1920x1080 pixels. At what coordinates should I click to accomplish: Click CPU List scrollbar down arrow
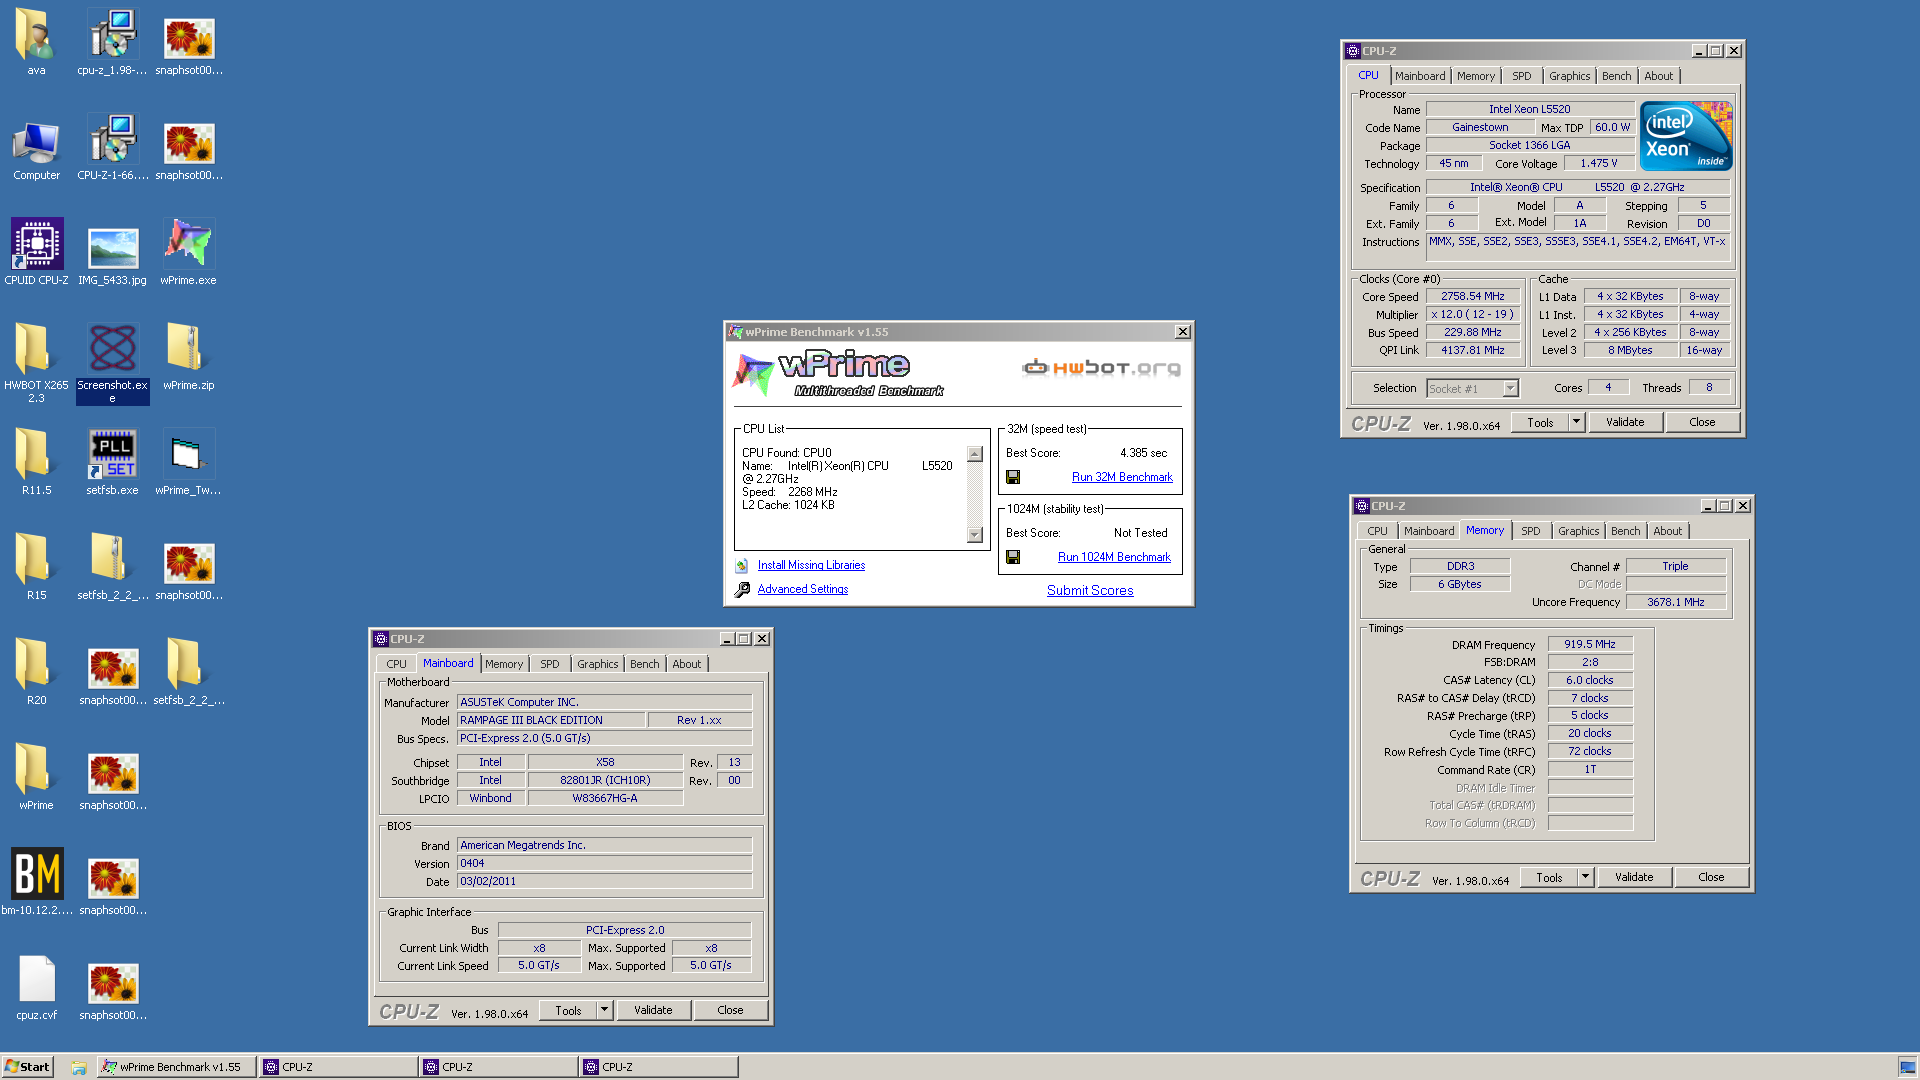975,535
